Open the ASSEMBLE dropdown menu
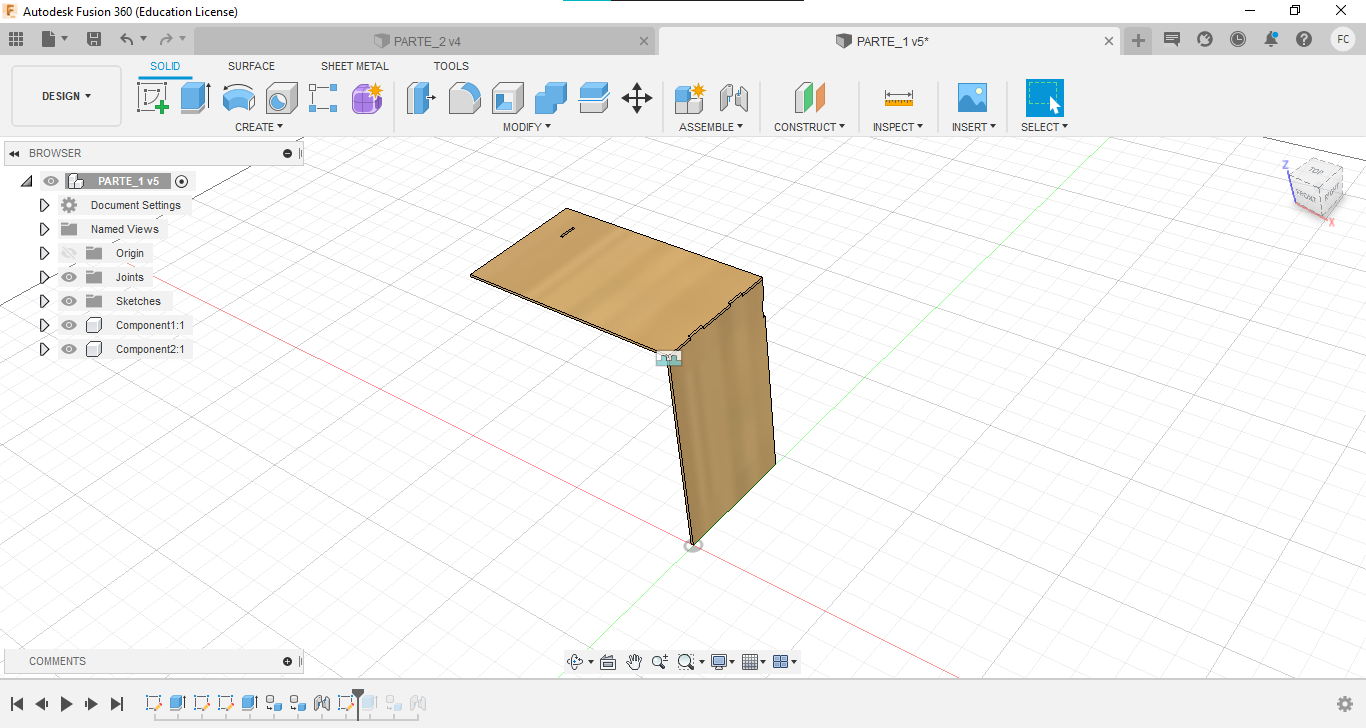 711,127
